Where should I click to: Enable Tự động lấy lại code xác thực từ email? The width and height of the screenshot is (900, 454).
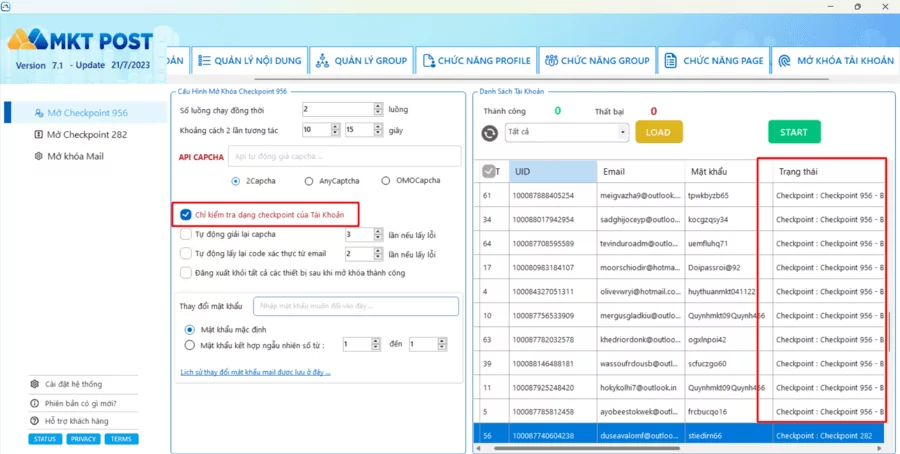(185, 253)
